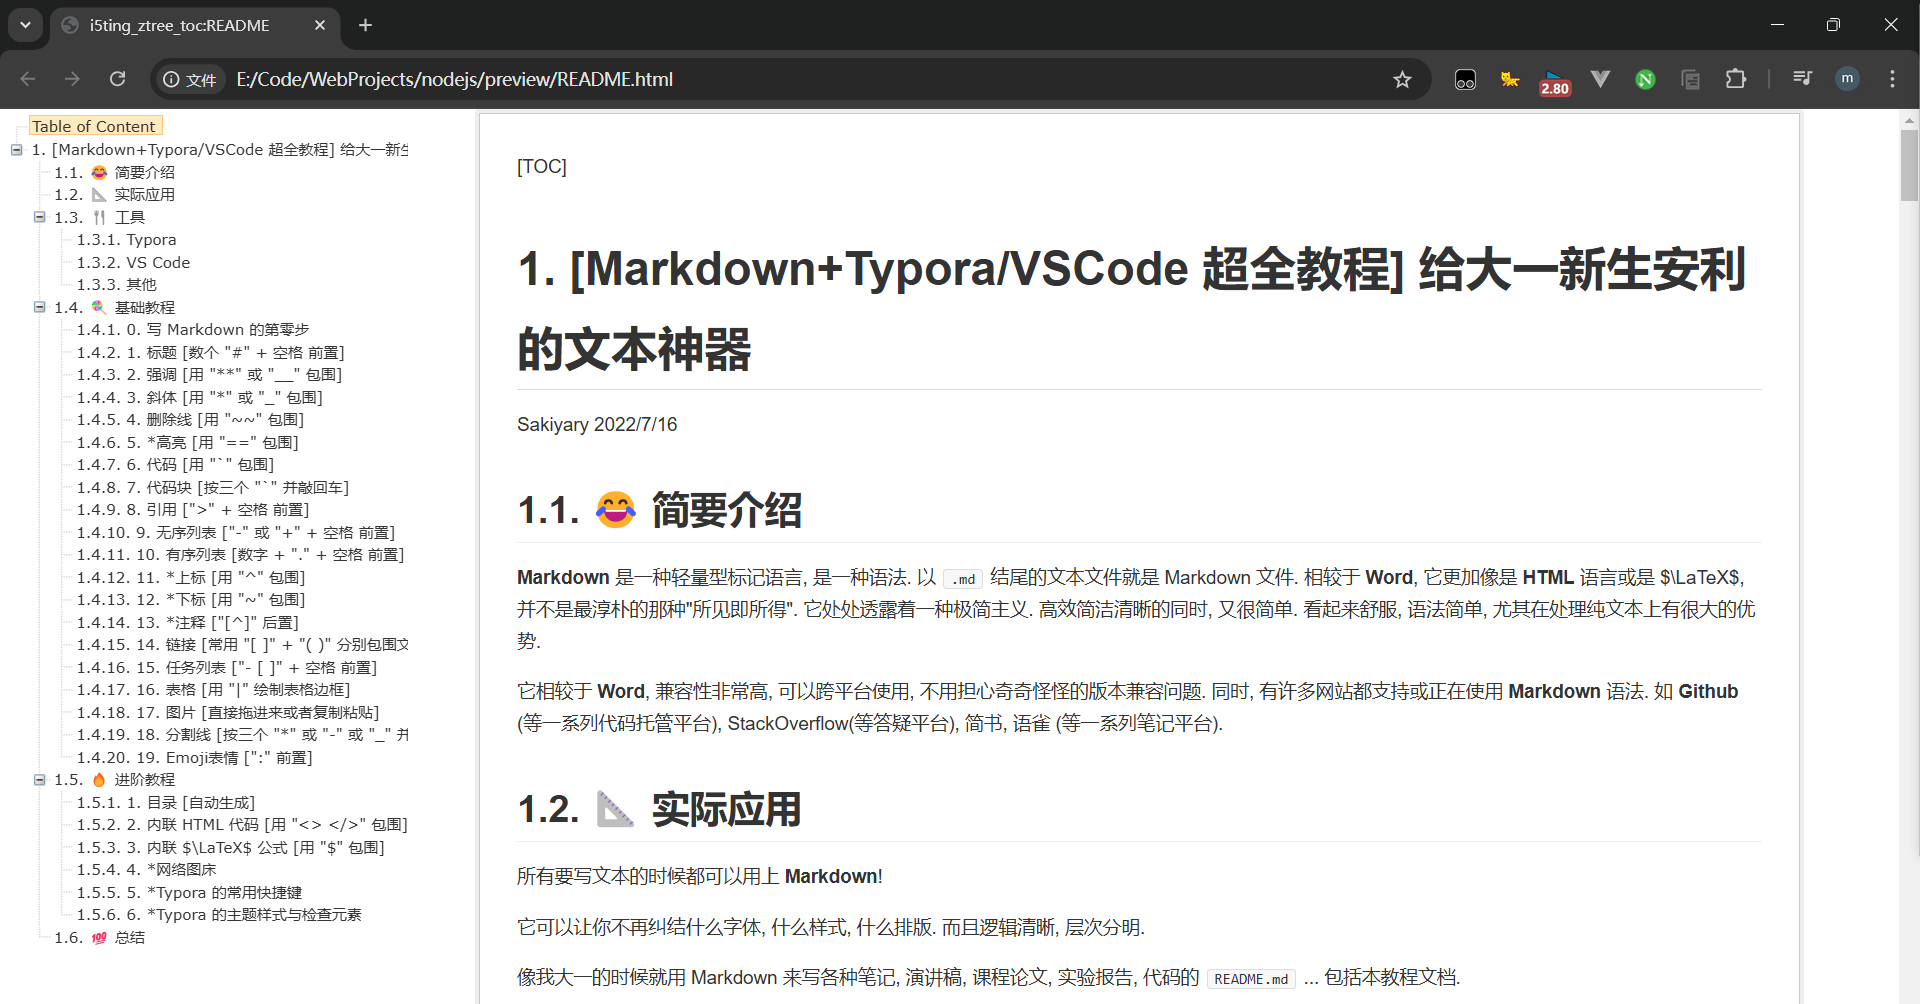Open the green circular N extension
This screenshot has height=1004, width=1920.
pos(1645,79)
